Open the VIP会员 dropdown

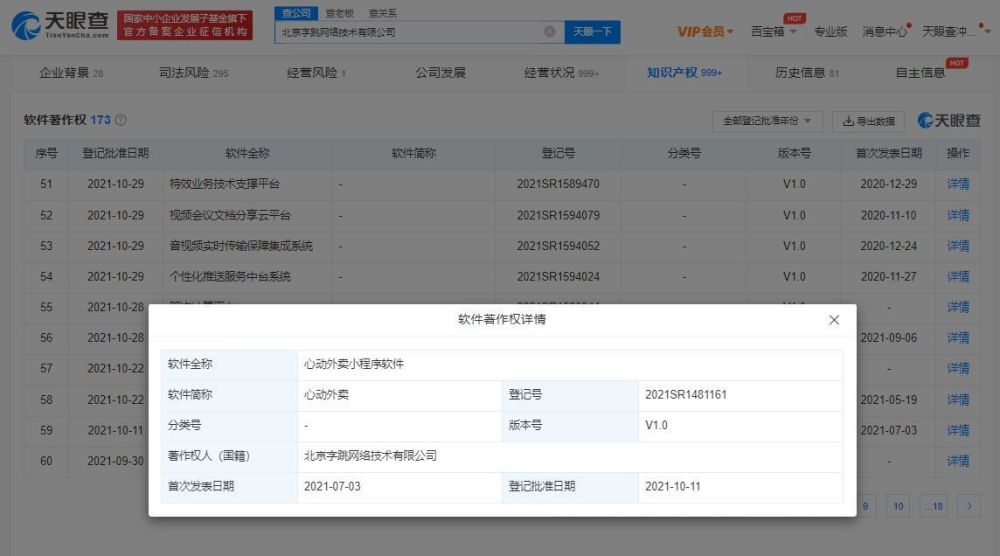pos(705,31)
